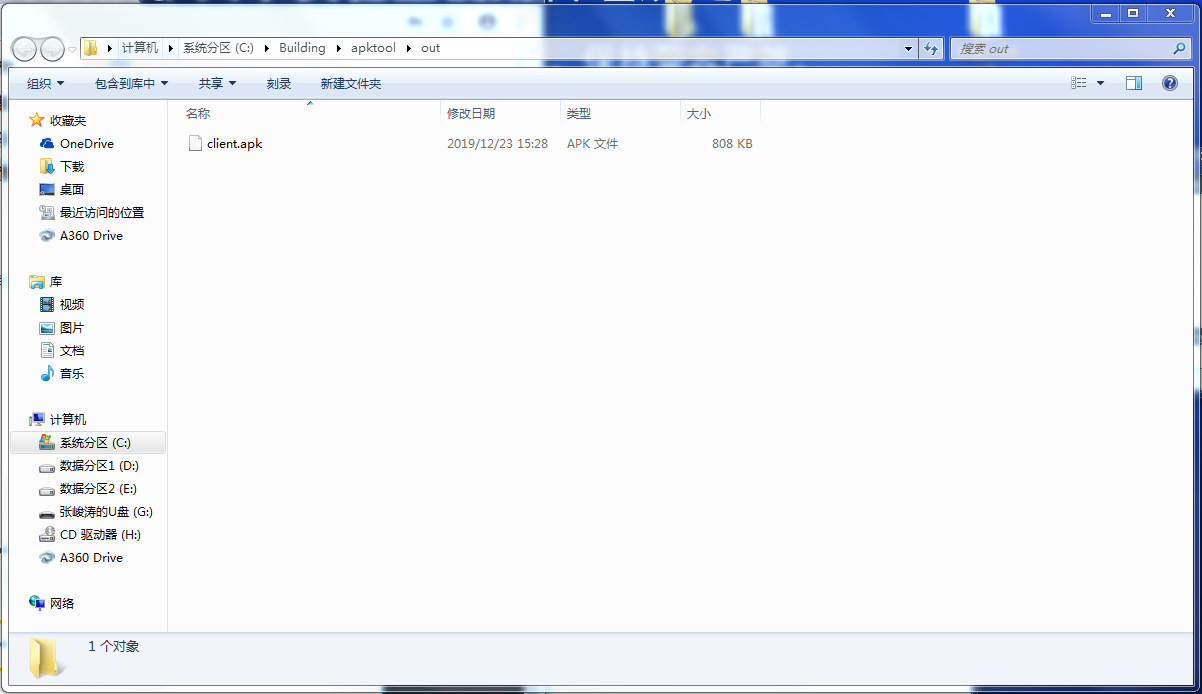Click the refresh button beside address bar
1202x694 pixels.
[931, 48]
